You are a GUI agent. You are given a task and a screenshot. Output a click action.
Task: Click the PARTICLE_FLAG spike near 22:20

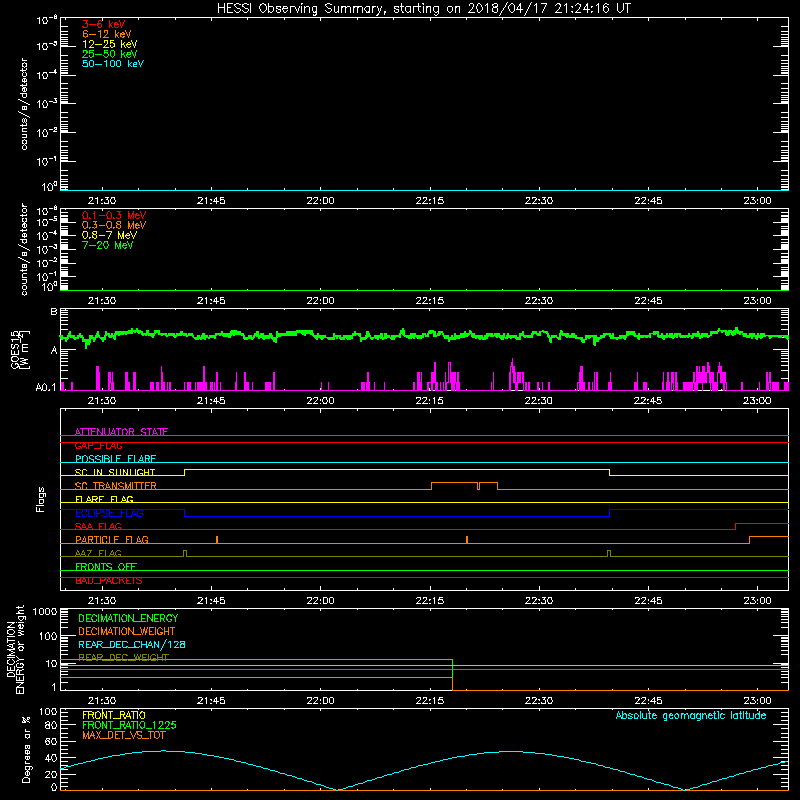coord(467,539)
